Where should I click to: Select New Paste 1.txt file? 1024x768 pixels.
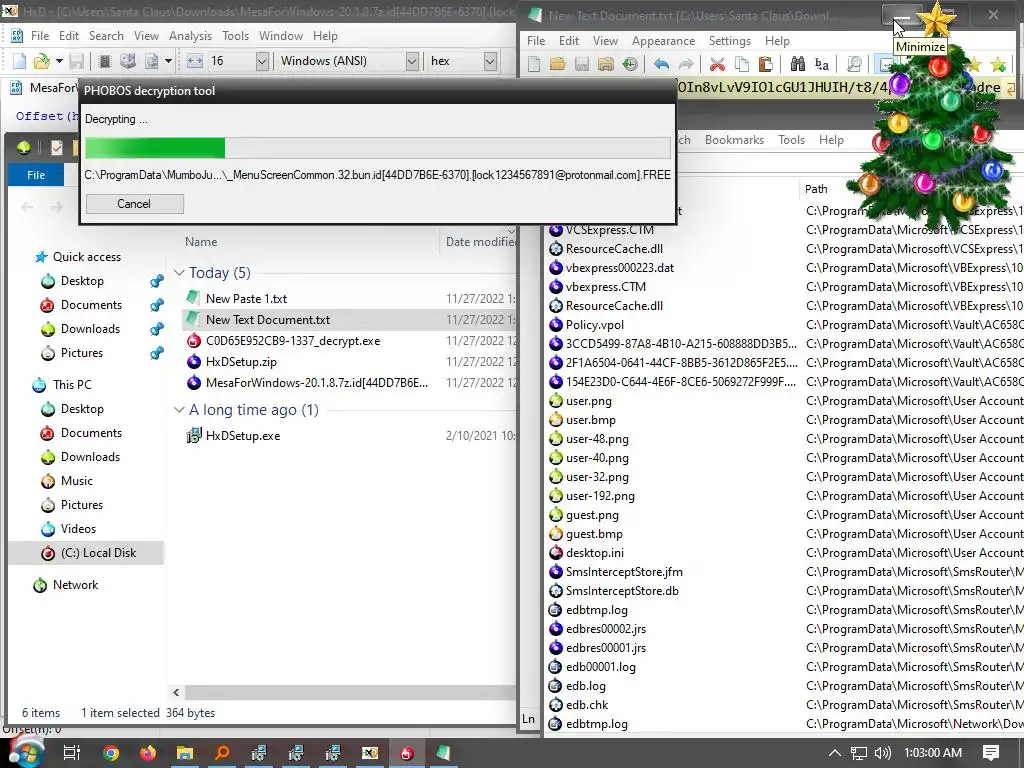tap(246, 299)
